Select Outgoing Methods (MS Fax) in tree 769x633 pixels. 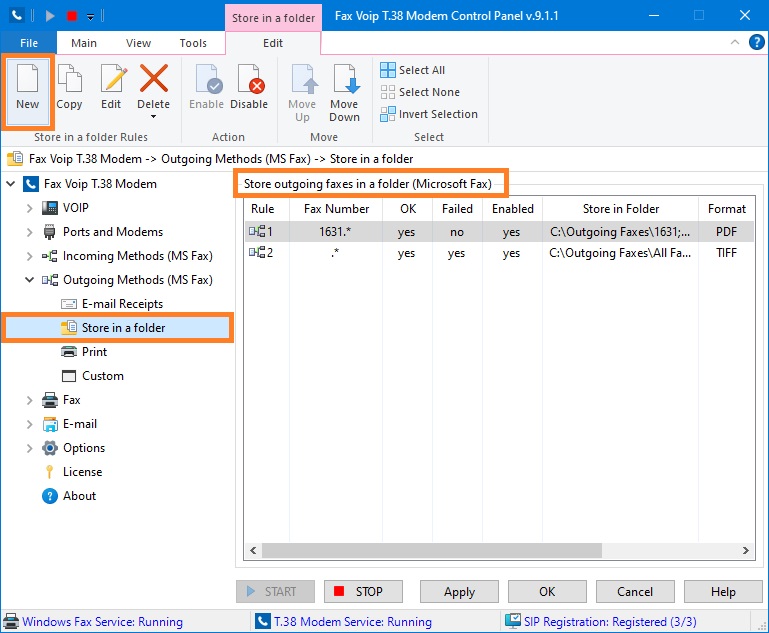138,280
